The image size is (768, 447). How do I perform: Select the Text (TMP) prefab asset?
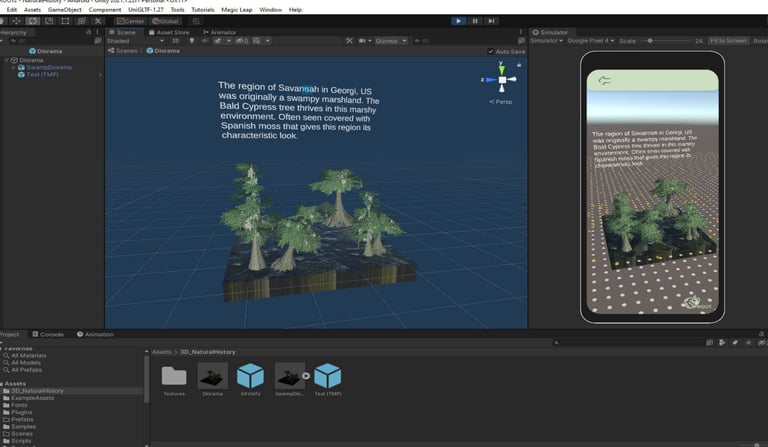pos(327,375)
